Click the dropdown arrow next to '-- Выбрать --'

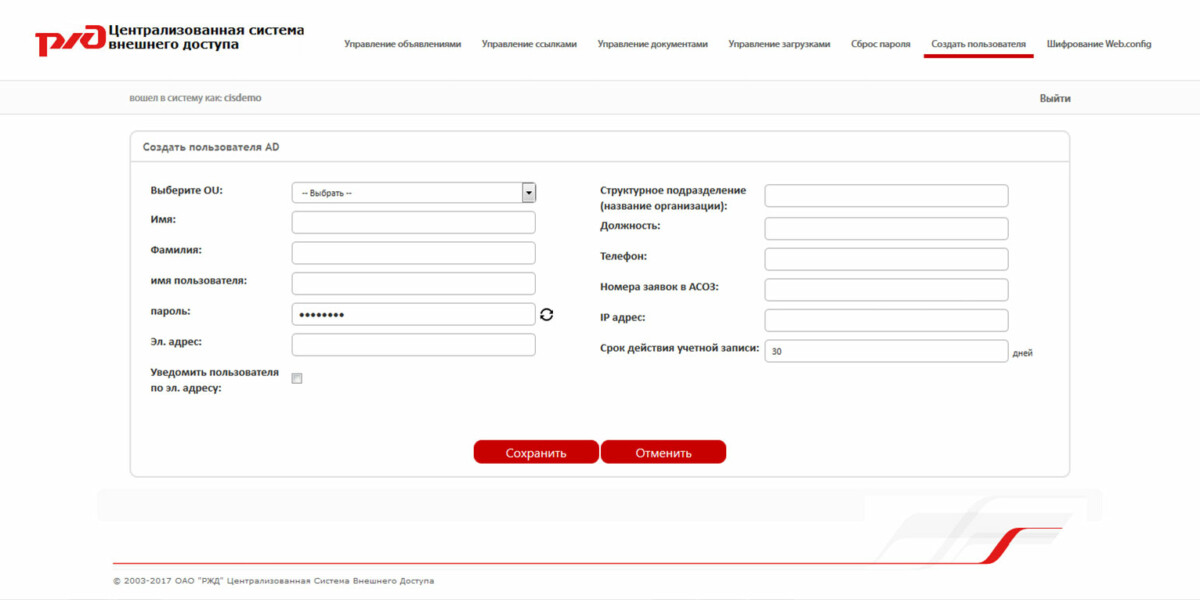pyautogui.click(x=528, y=192)
